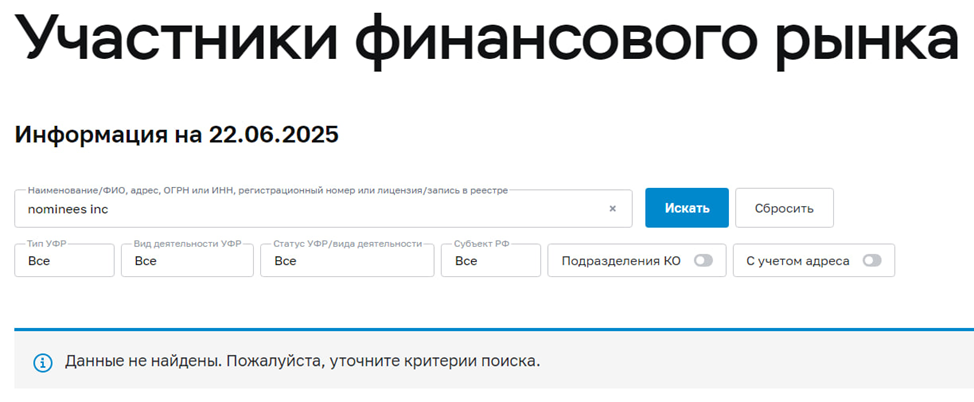
Task: Click the Вид деятельности УФР caption label
Action: [188, 244]
